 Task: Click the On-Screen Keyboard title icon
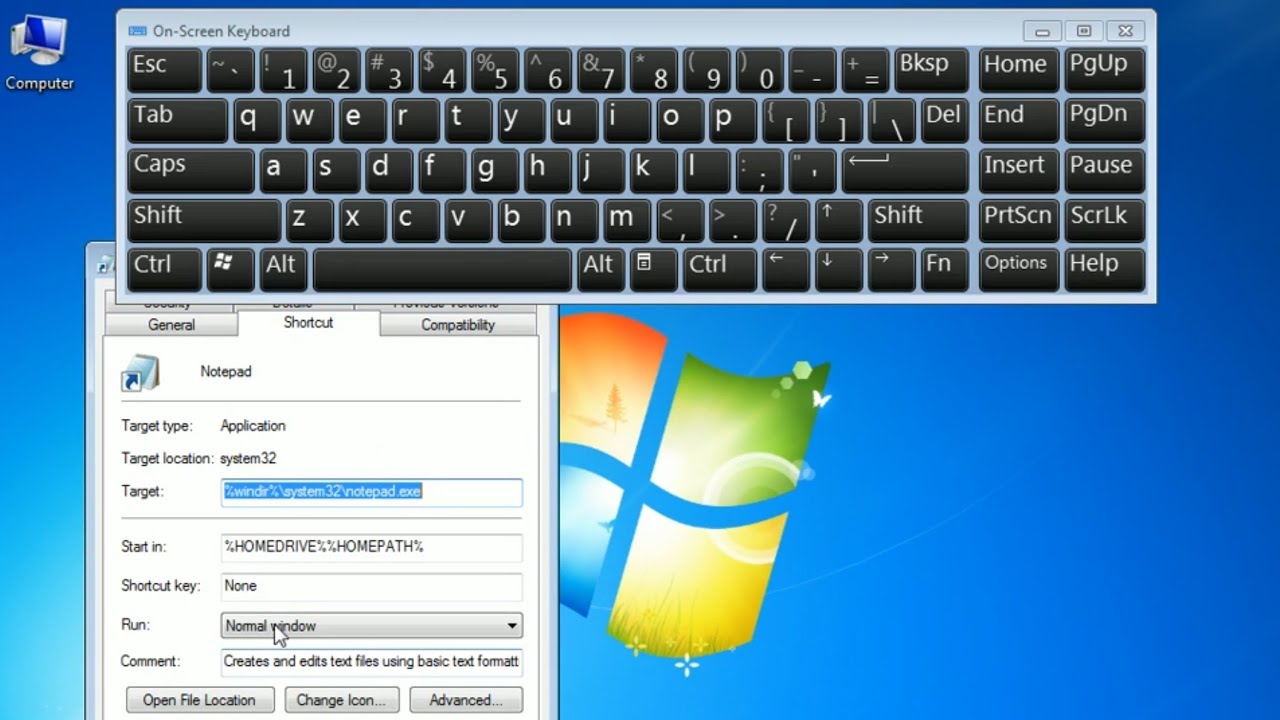click(137, 31)
